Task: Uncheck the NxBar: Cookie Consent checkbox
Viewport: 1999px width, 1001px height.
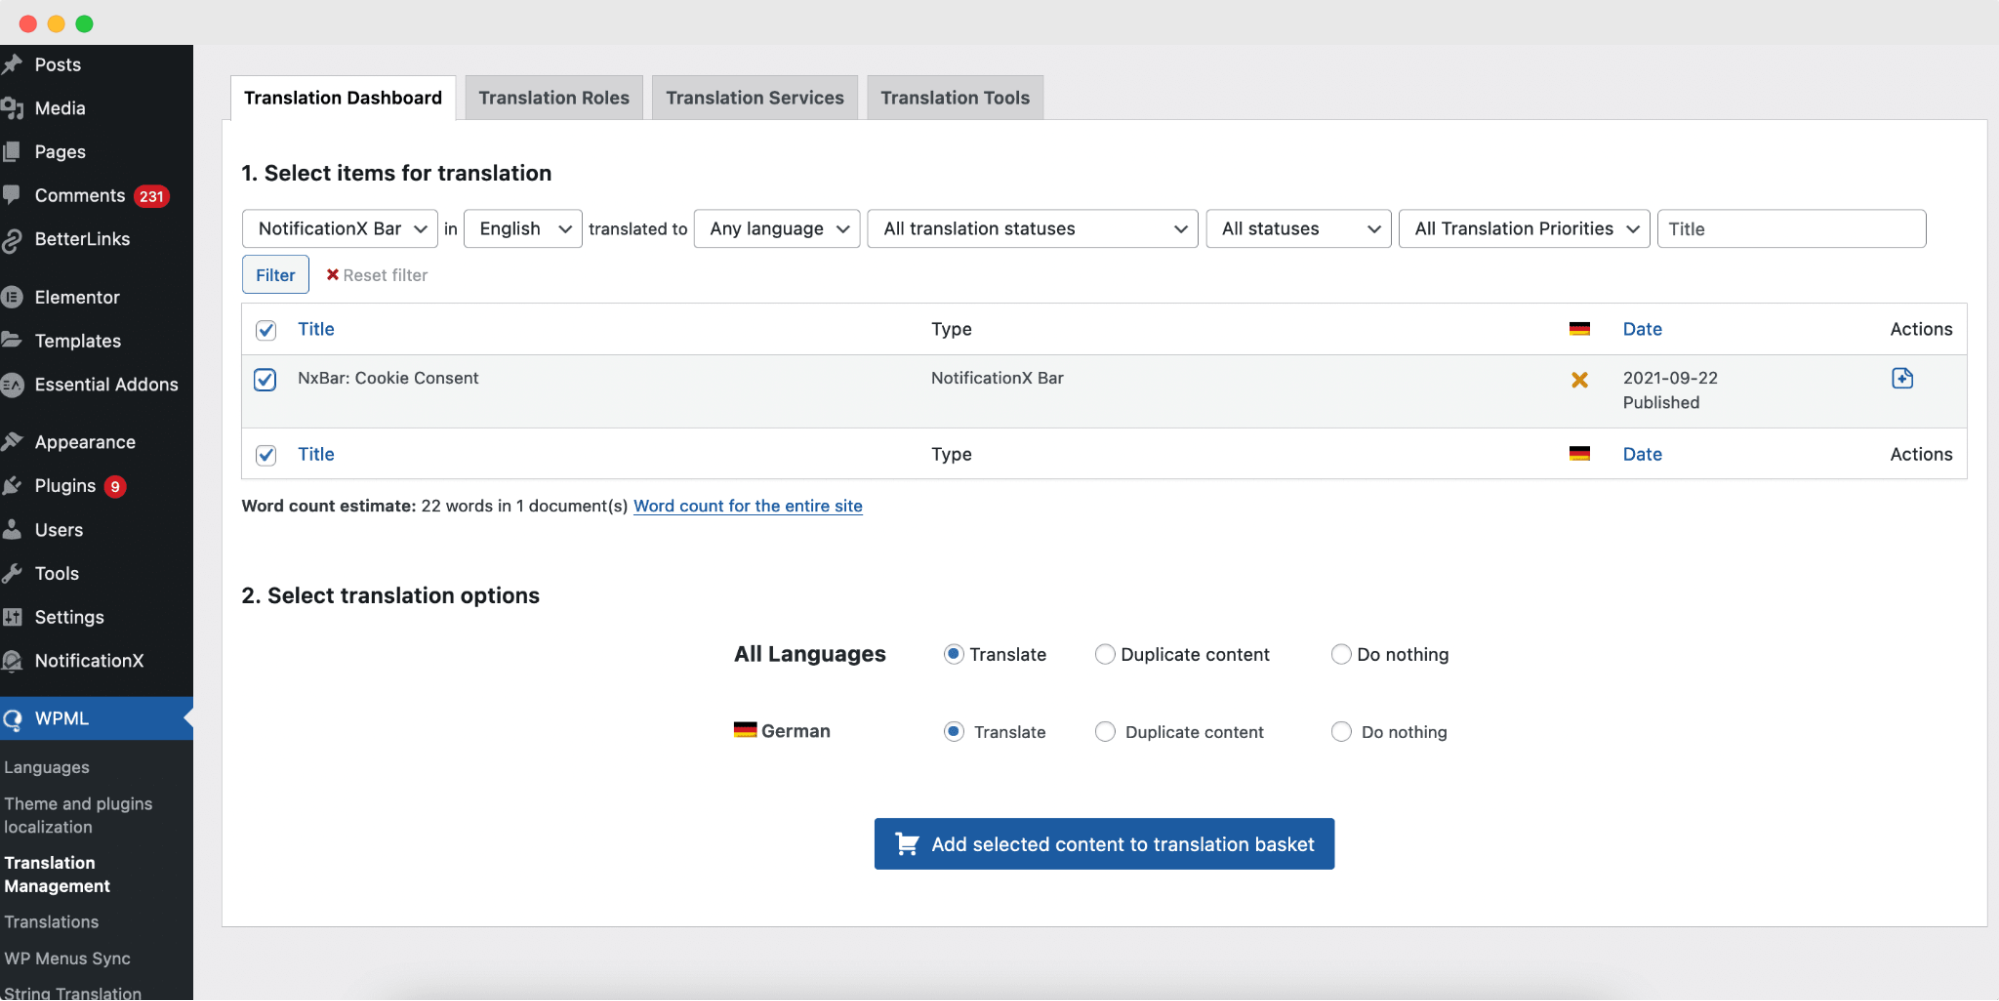Action: [x=265, y=380]
